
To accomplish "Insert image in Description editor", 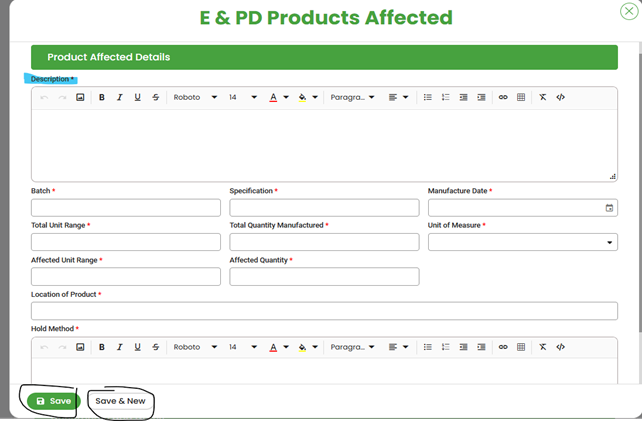I will click(80, 97).
